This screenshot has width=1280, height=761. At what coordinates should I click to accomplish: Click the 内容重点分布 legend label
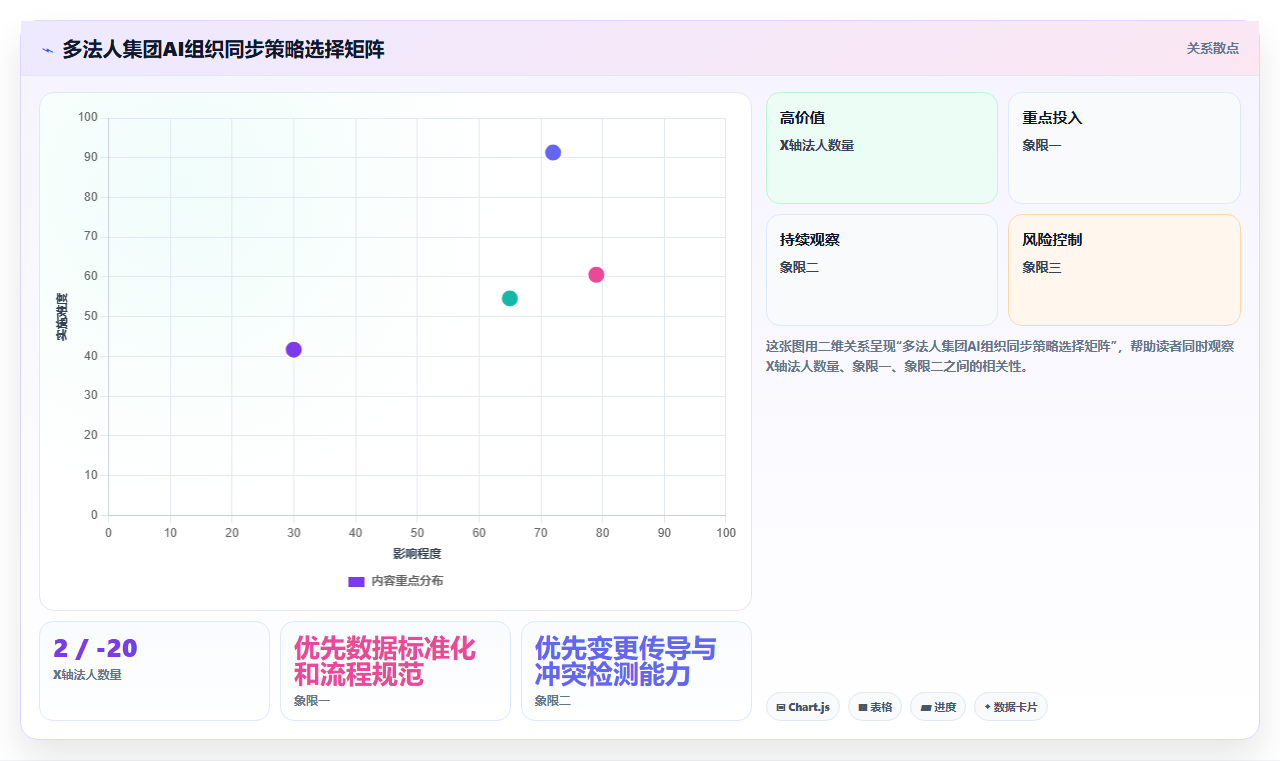click(x=407, y=581)
